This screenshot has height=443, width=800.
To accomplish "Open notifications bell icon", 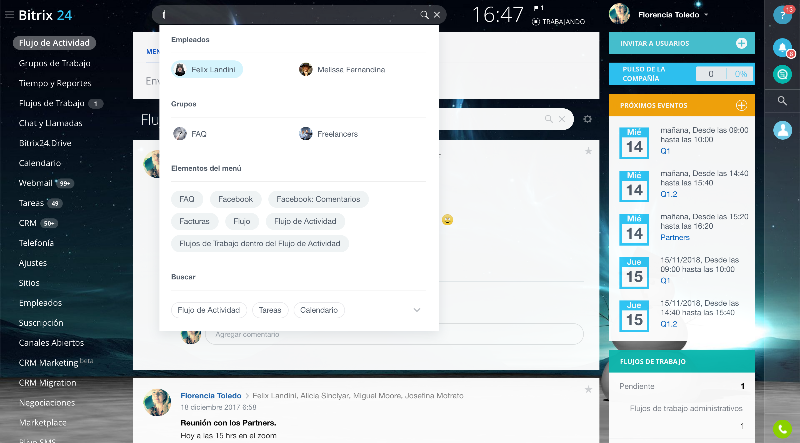I will pos(782,47).
